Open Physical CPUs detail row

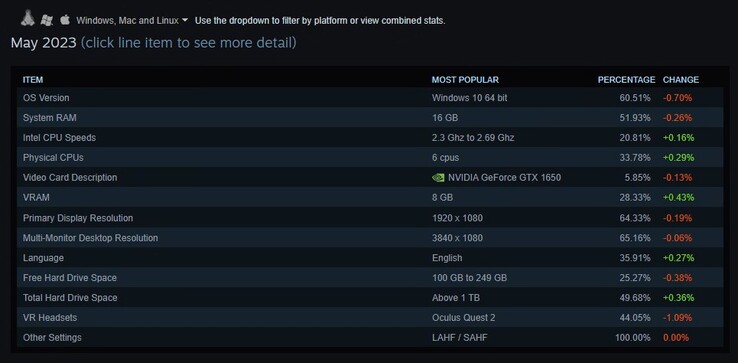pos(370,157)
